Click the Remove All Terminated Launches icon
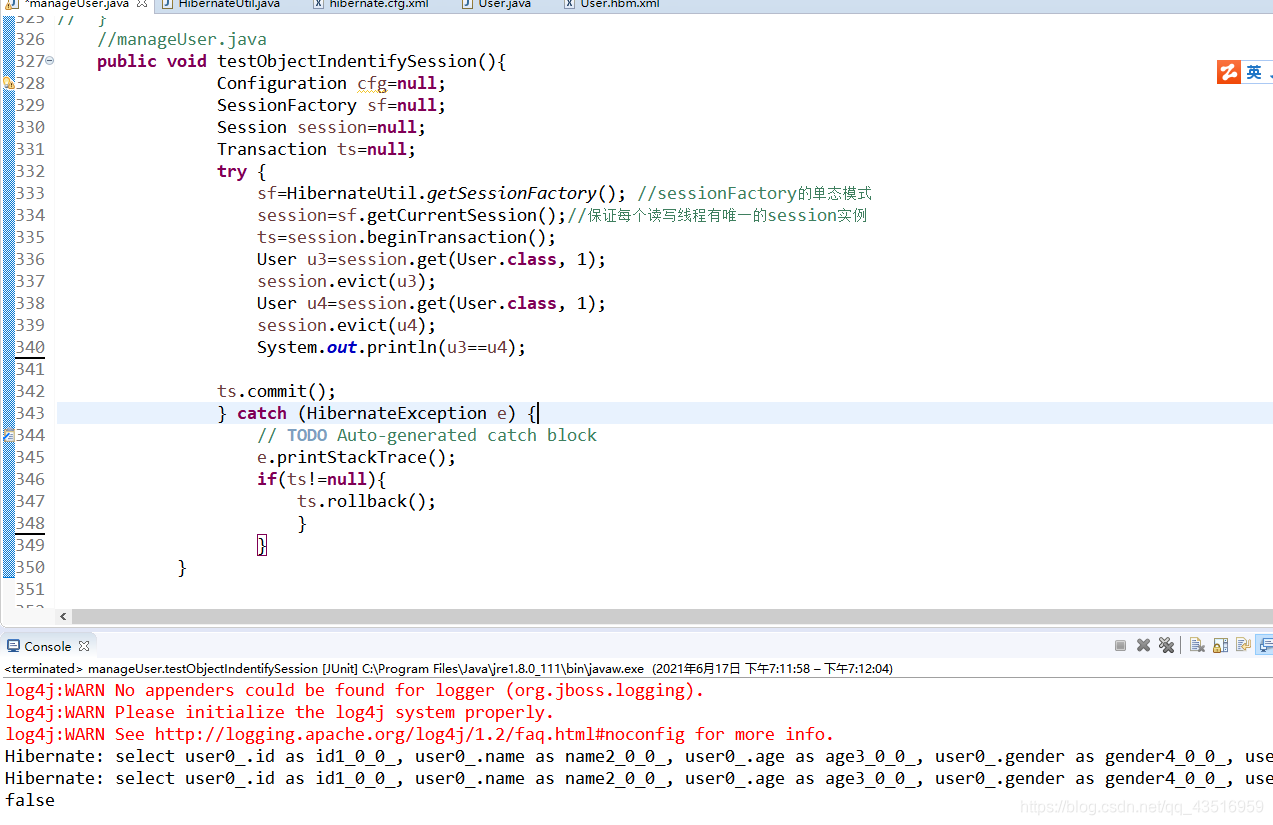Image resolution: width=1273 pixels, height=825 pixels. (1166, 645)
